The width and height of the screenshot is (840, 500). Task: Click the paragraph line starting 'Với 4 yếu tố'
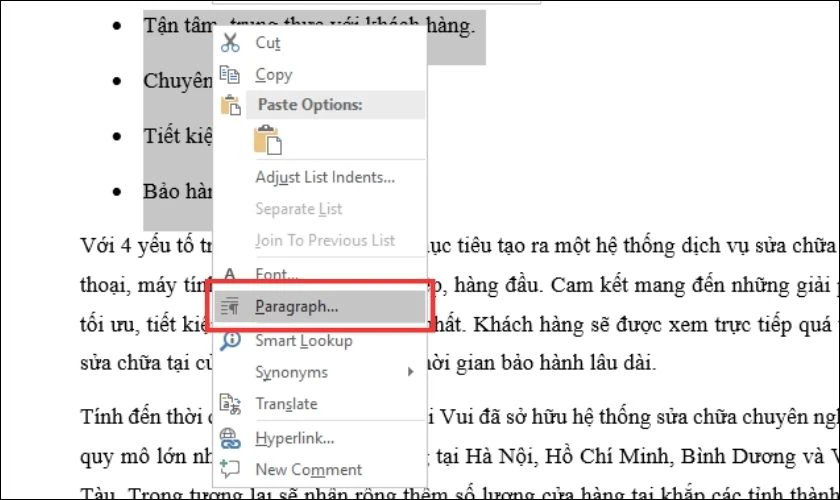146,246
